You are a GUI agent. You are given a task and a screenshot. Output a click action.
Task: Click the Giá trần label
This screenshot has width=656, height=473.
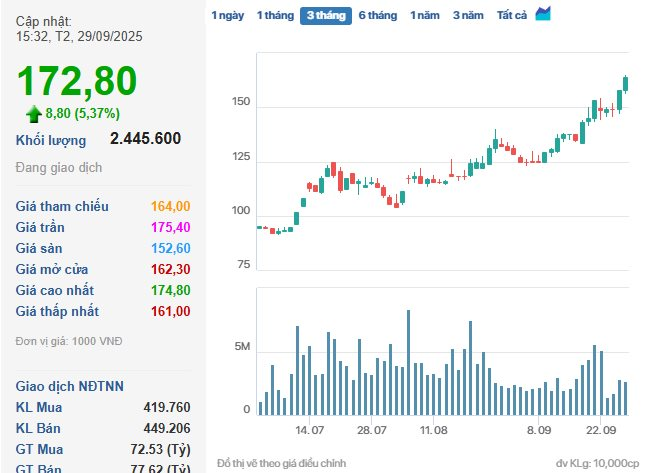(40, 227)
